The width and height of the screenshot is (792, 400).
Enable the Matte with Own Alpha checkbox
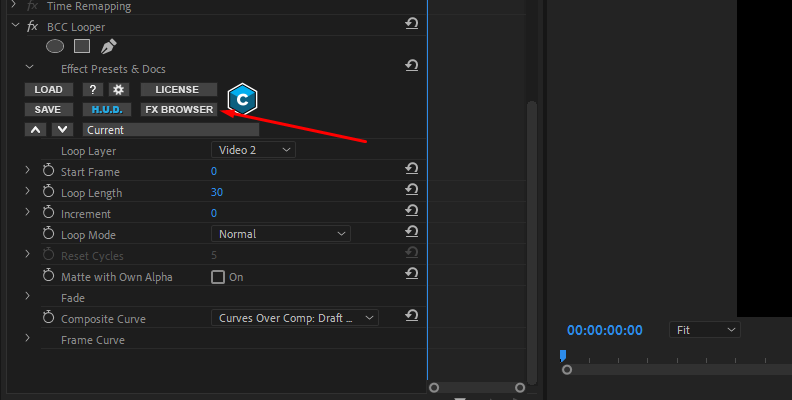click(218, 277)
